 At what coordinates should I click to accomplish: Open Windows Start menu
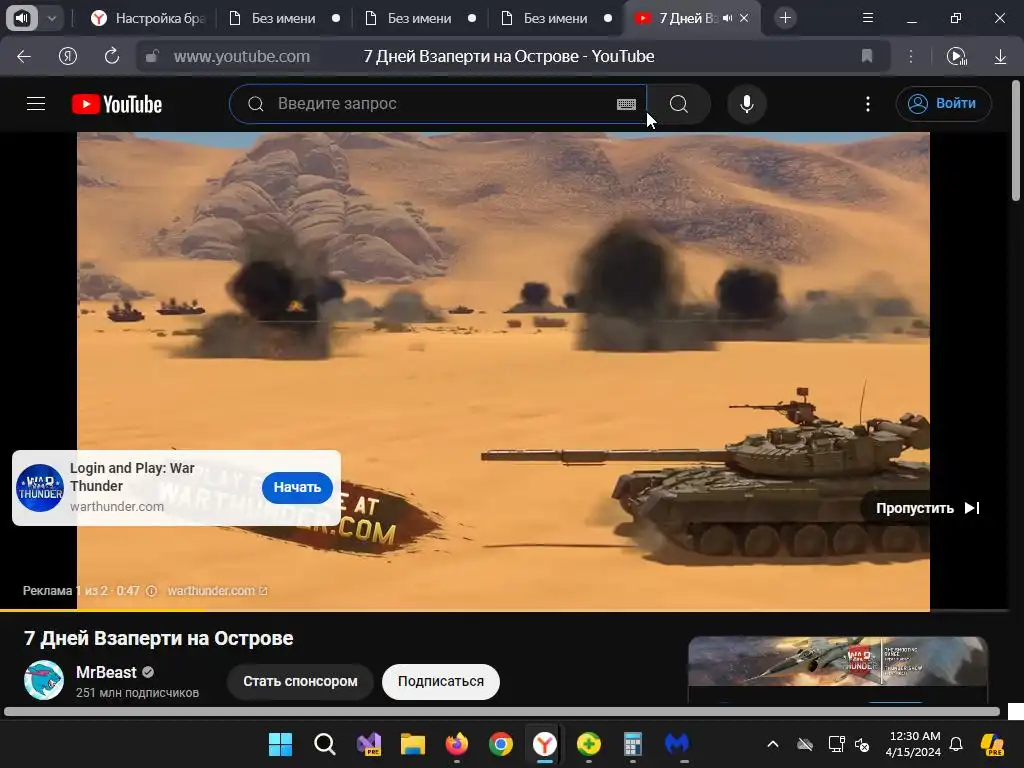[281, 744]
